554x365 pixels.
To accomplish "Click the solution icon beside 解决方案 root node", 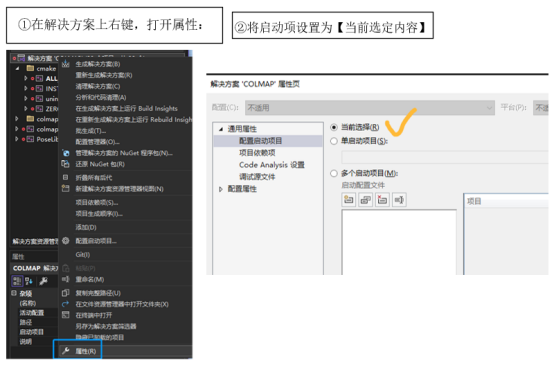I will pos(22,58).
